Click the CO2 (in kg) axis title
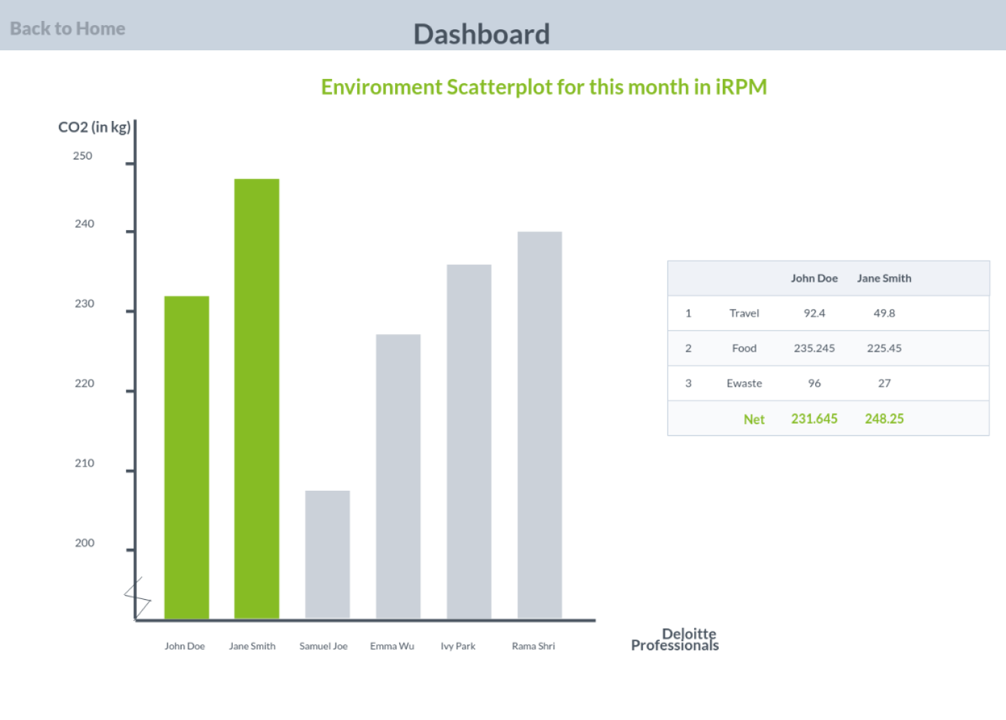This screenshot has width=1006, height=720. (94, 127)
